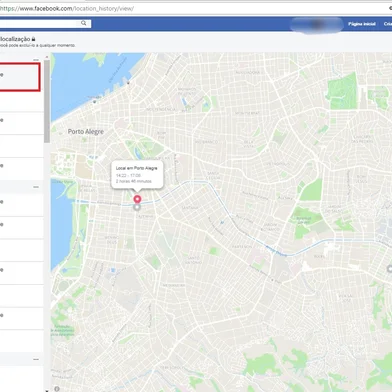Screen dimensions: 392x392
Task: Click the blurred profile name in header
Action: pyautogui.click(x=317, y=25)
